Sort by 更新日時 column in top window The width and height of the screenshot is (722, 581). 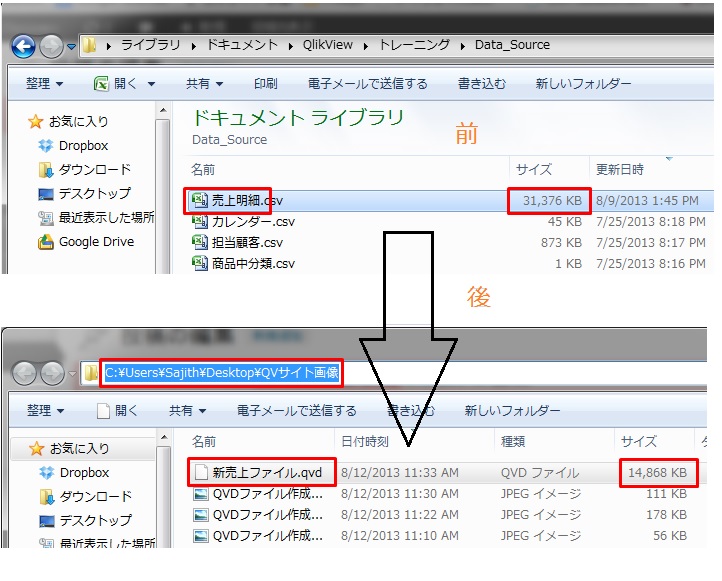620,169
